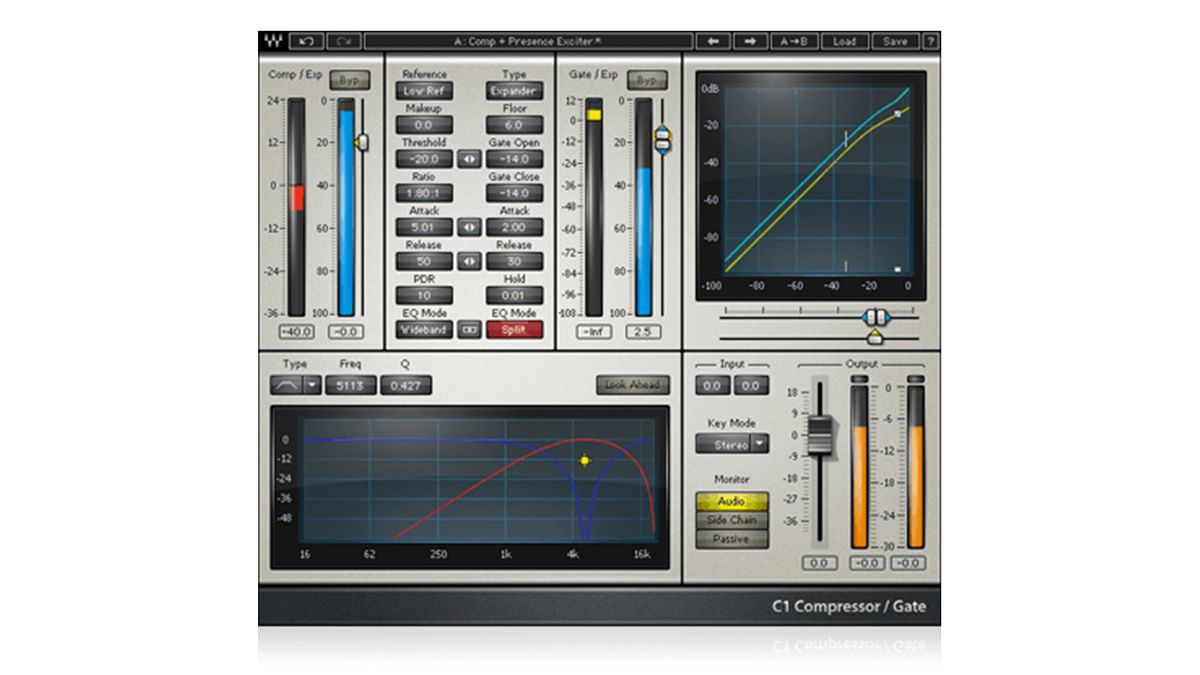Save current settings with the Save button
The height and width of the screenshot is (675, 1200).
pyautogui.click(x=894, y=41)
